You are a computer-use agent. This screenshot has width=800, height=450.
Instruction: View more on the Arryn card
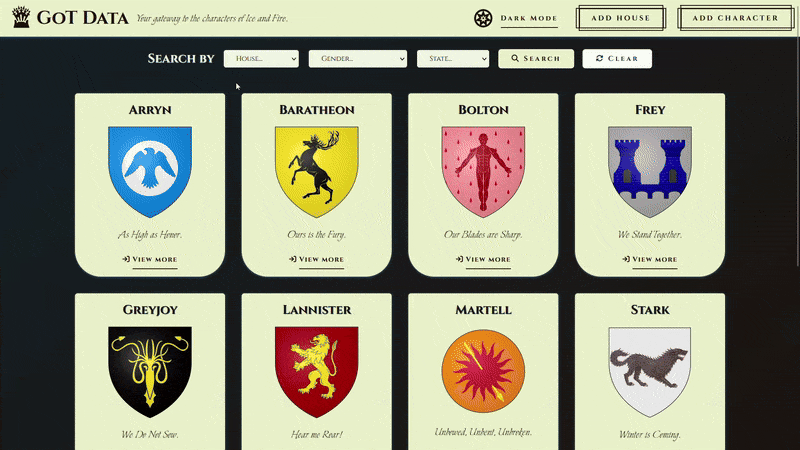tap(150, 260)
